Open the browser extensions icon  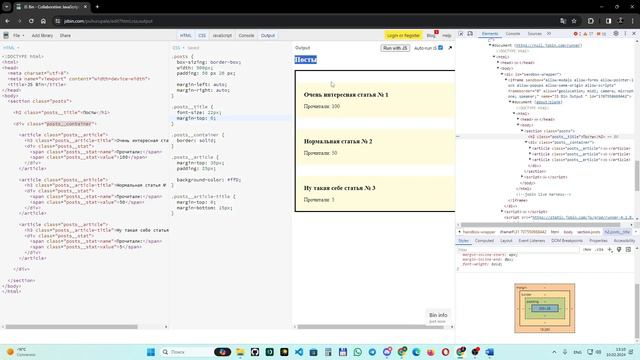591,21
